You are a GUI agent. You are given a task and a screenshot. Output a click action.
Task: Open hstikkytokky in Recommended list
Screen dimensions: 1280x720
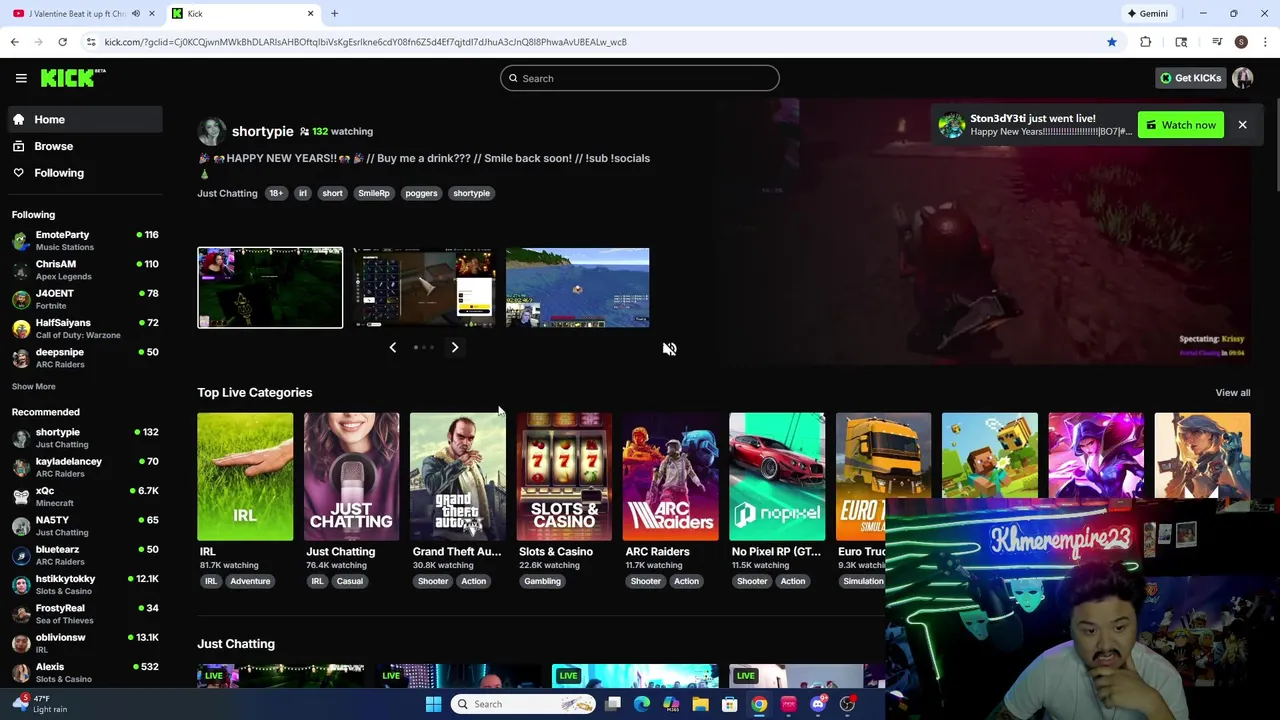pos(84,584)
